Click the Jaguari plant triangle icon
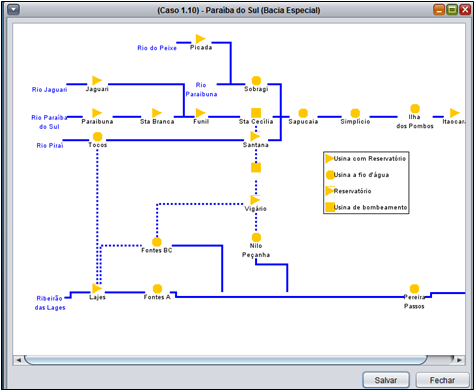476x392 pixels. click(x=97, y=80)
